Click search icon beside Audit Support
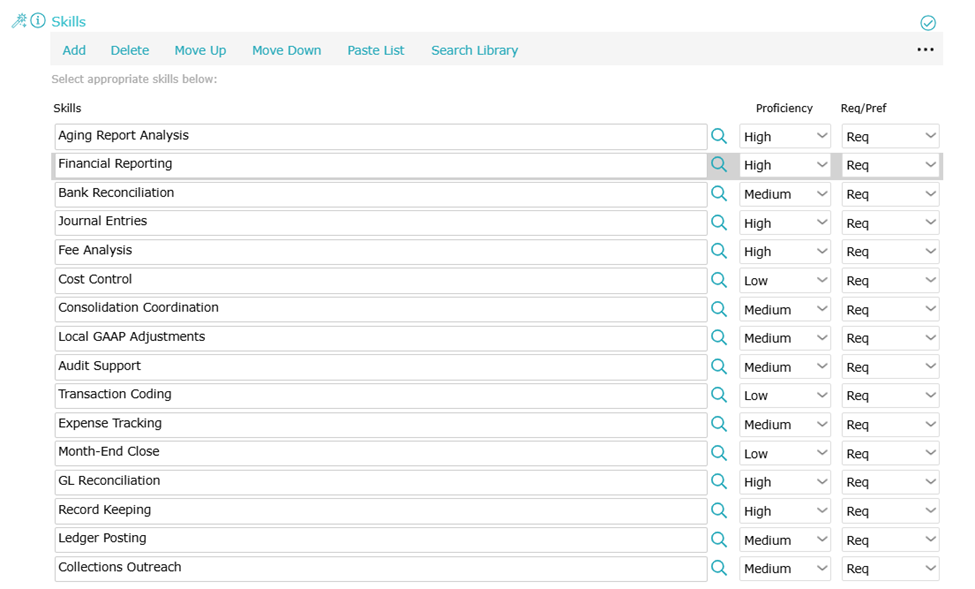Image resolution: width=975 pixels, height=589 pixels. click(718, 367)
